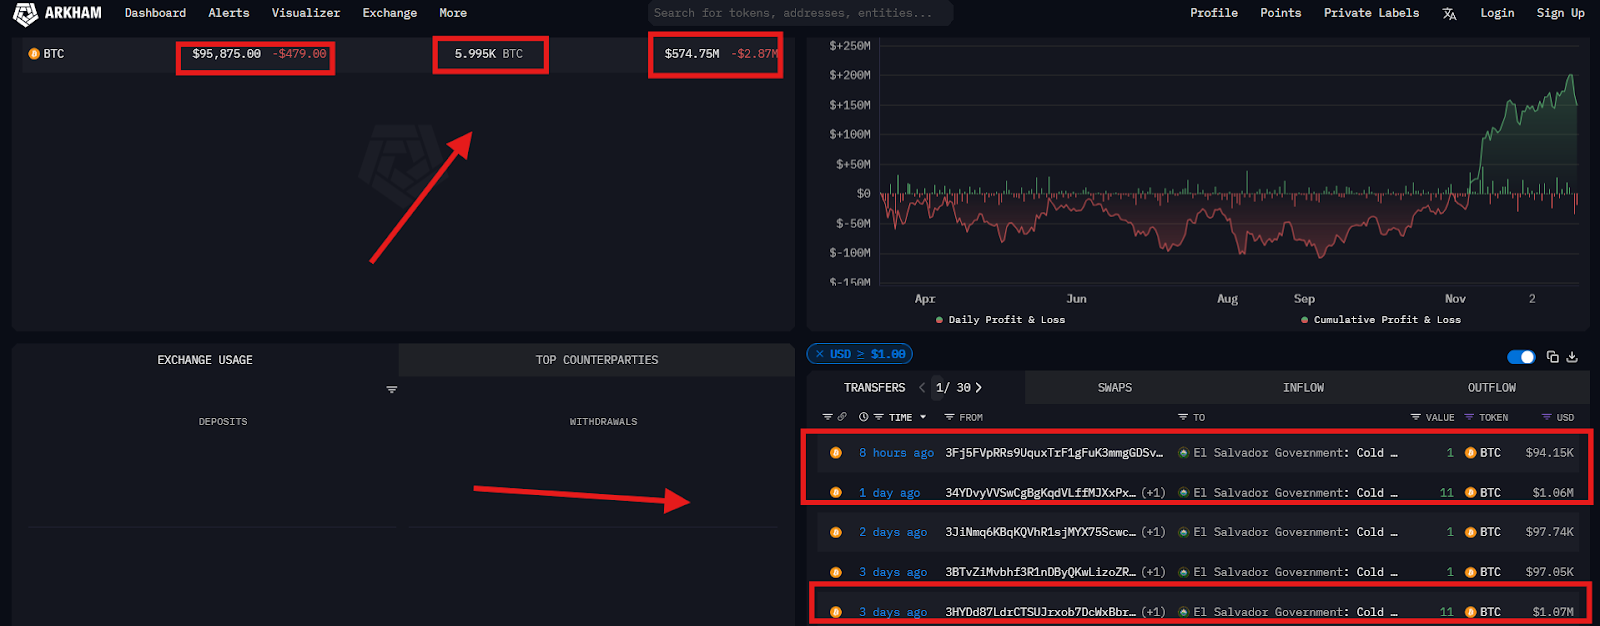Click bitcoin icon of 1 day ago transfer
The height and width of the screenshot is (626, 1600).
836,493
